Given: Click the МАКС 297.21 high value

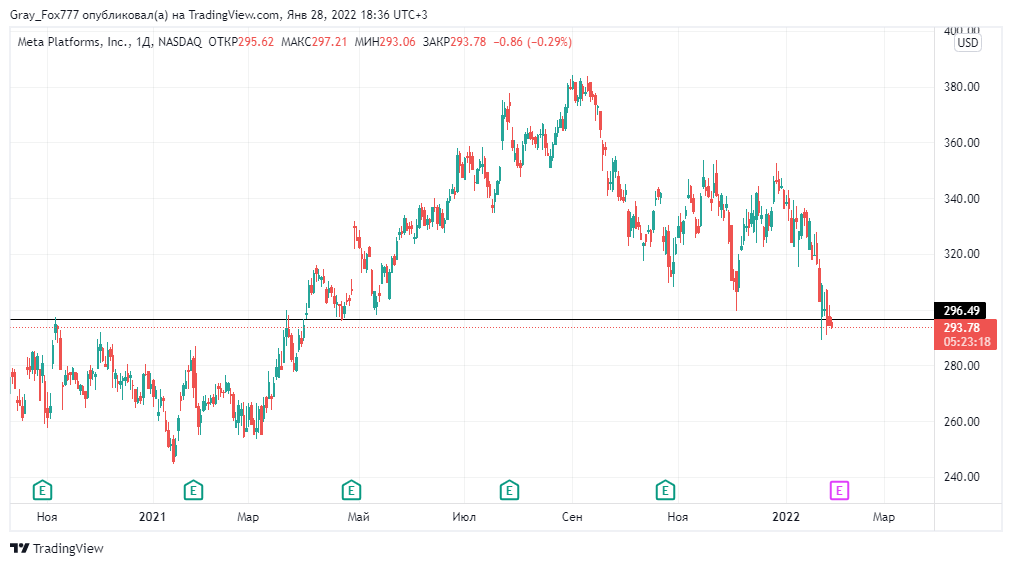Looking at the screenshot, I should coord(314,42).
